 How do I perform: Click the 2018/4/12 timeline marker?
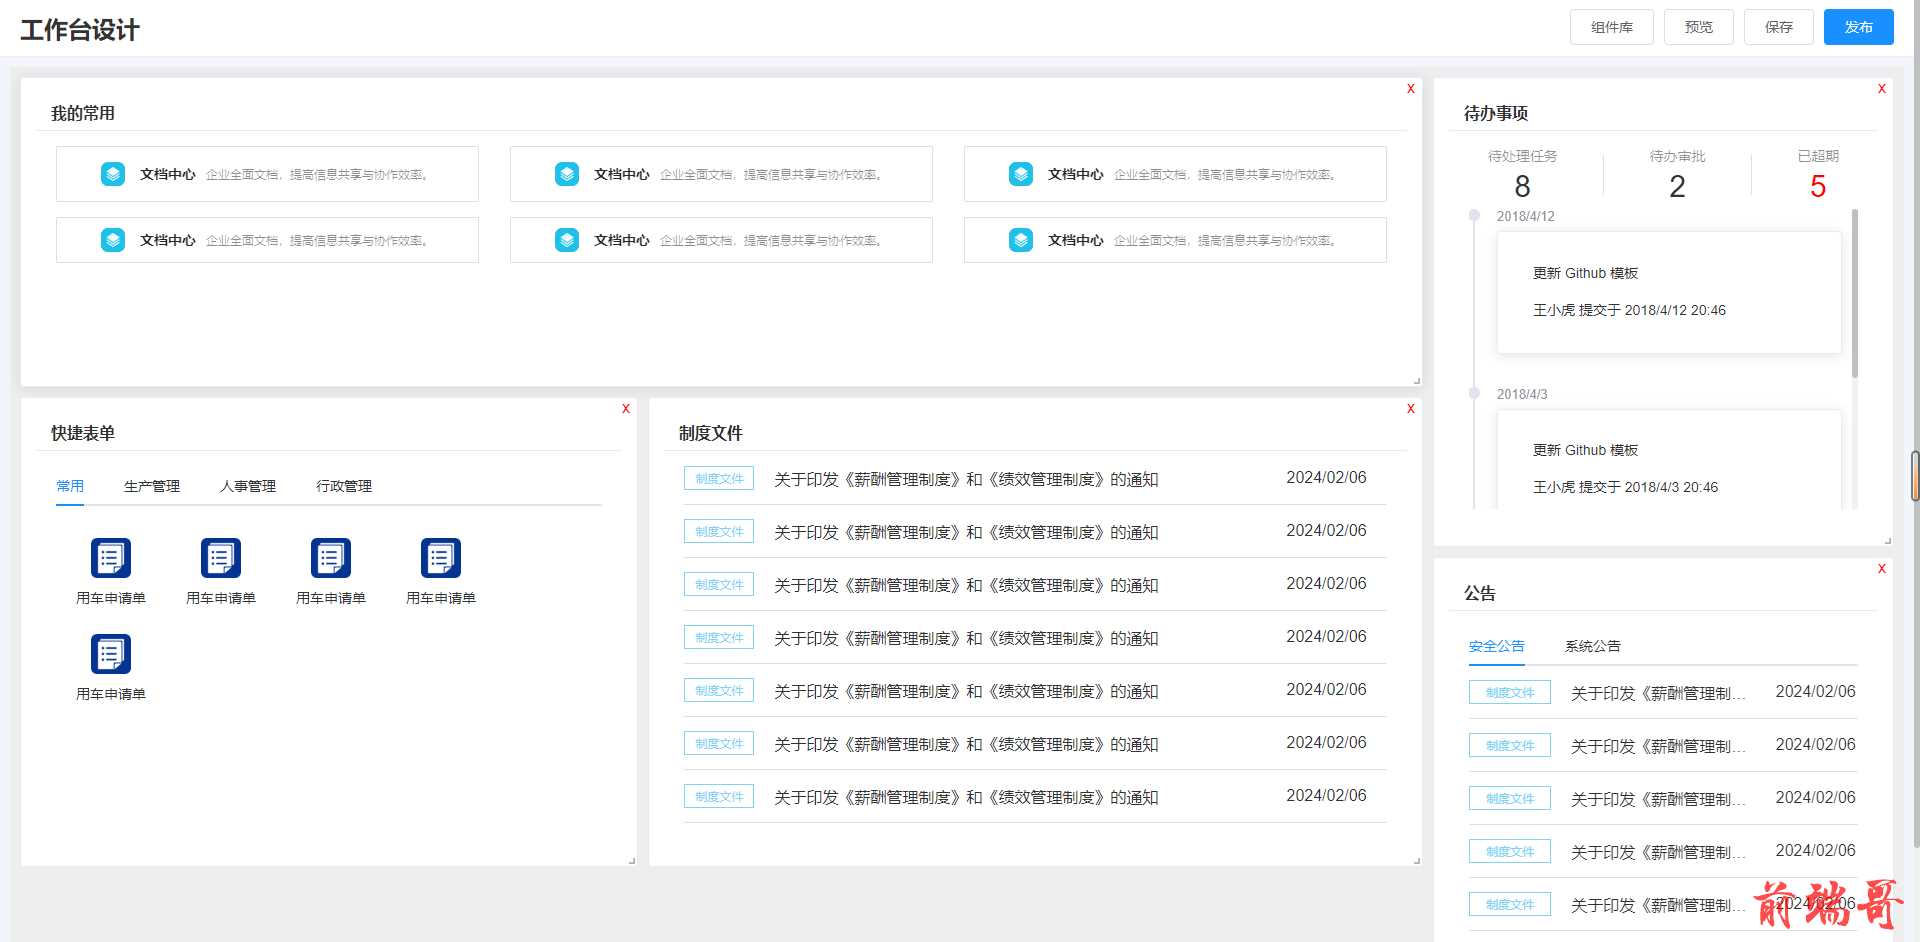point(1473,215)
